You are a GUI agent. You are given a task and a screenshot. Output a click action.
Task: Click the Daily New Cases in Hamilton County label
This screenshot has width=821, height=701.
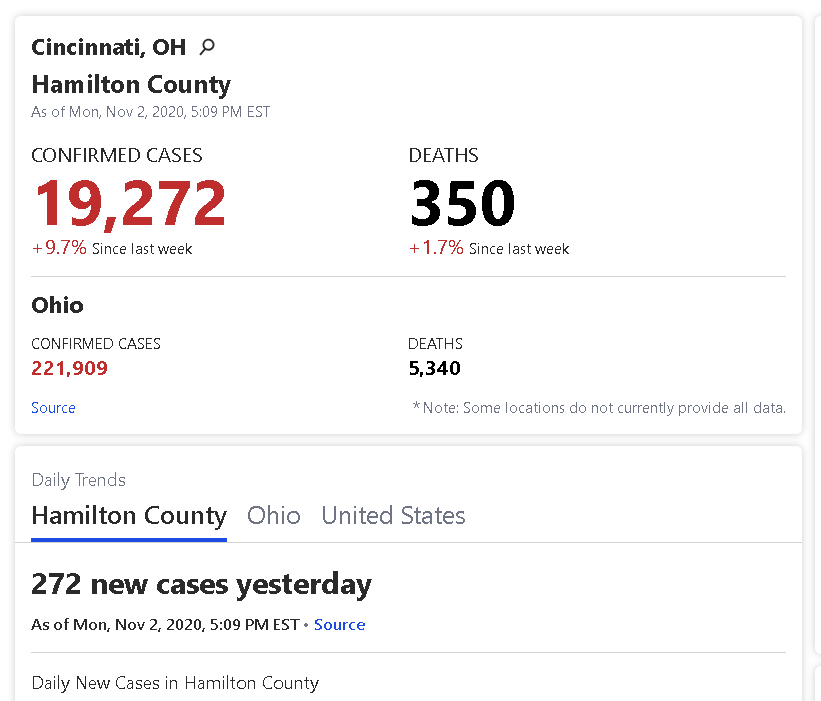click(x=175, y=683)
